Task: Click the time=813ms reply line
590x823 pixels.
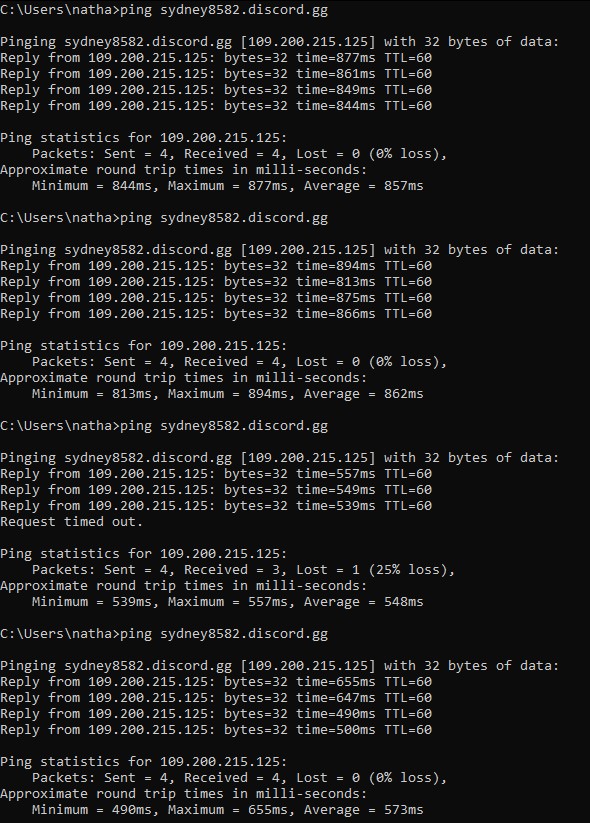Action: point(216,282)
